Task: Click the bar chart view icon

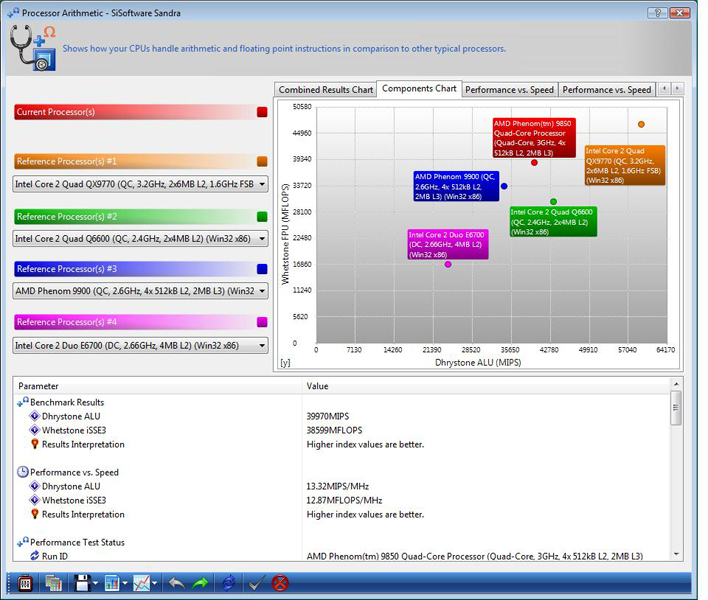Action: 112,583
